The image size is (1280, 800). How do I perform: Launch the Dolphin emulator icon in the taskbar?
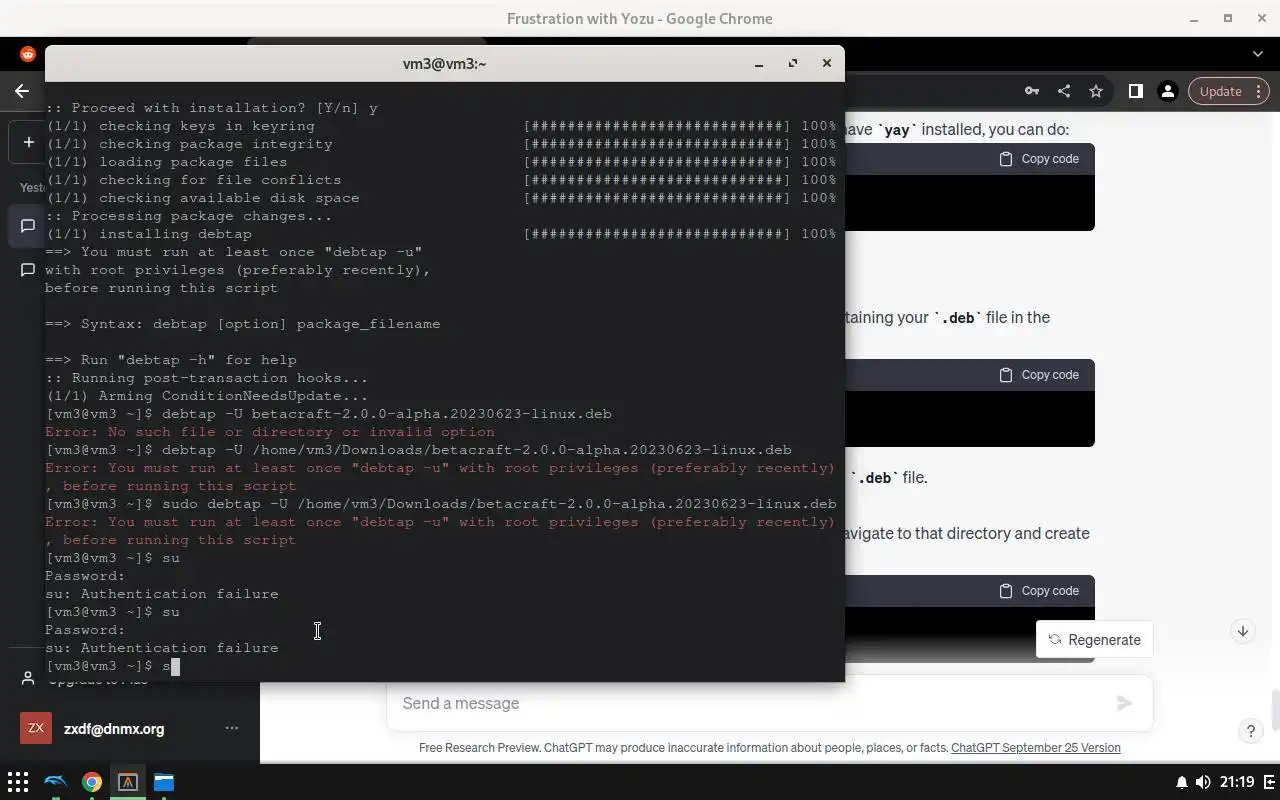click(56, 782)
